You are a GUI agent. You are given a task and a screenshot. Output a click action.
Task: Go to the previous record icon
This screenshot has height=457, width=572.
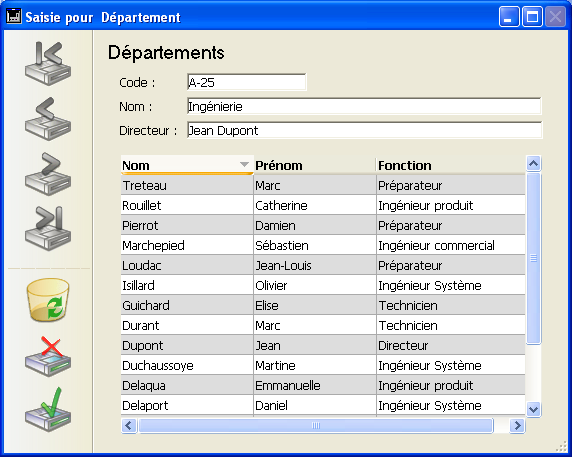(48, 119)
